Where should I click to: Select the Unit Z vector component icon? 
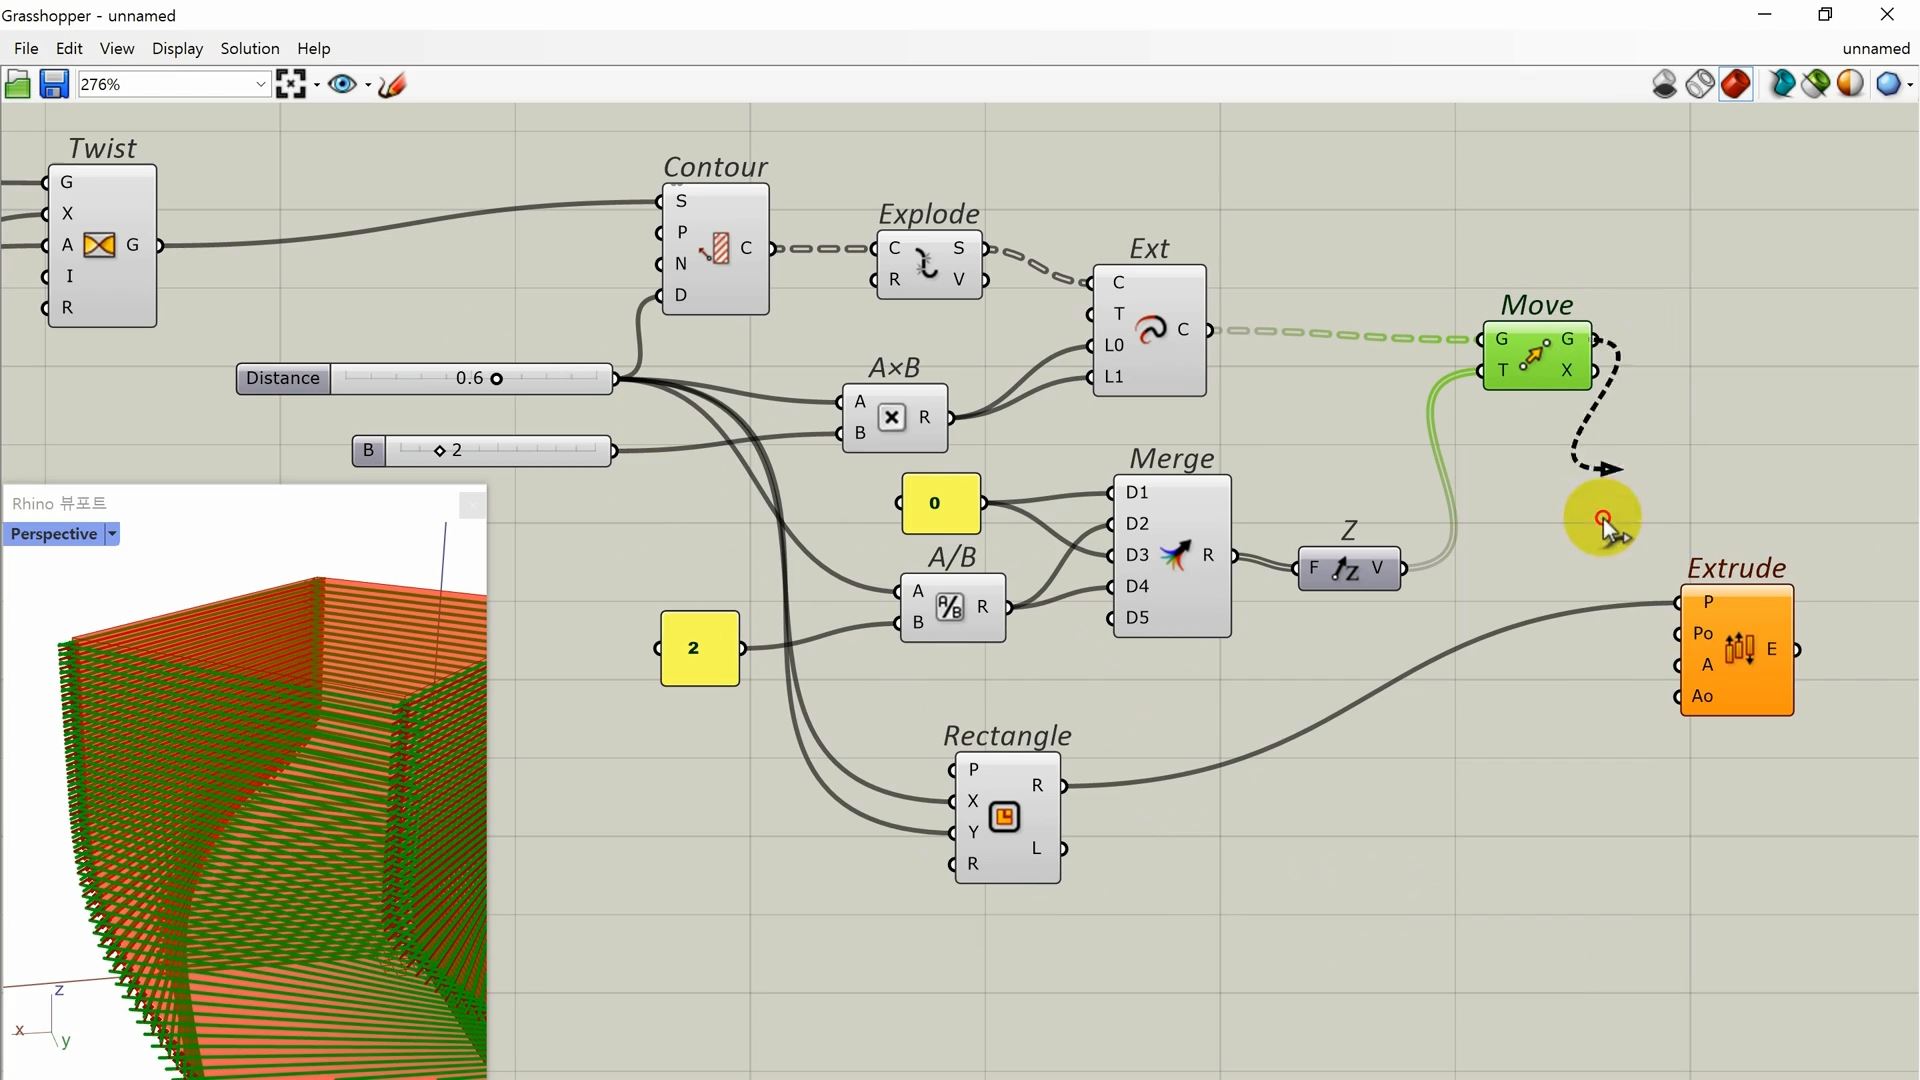click(1346, 568)
